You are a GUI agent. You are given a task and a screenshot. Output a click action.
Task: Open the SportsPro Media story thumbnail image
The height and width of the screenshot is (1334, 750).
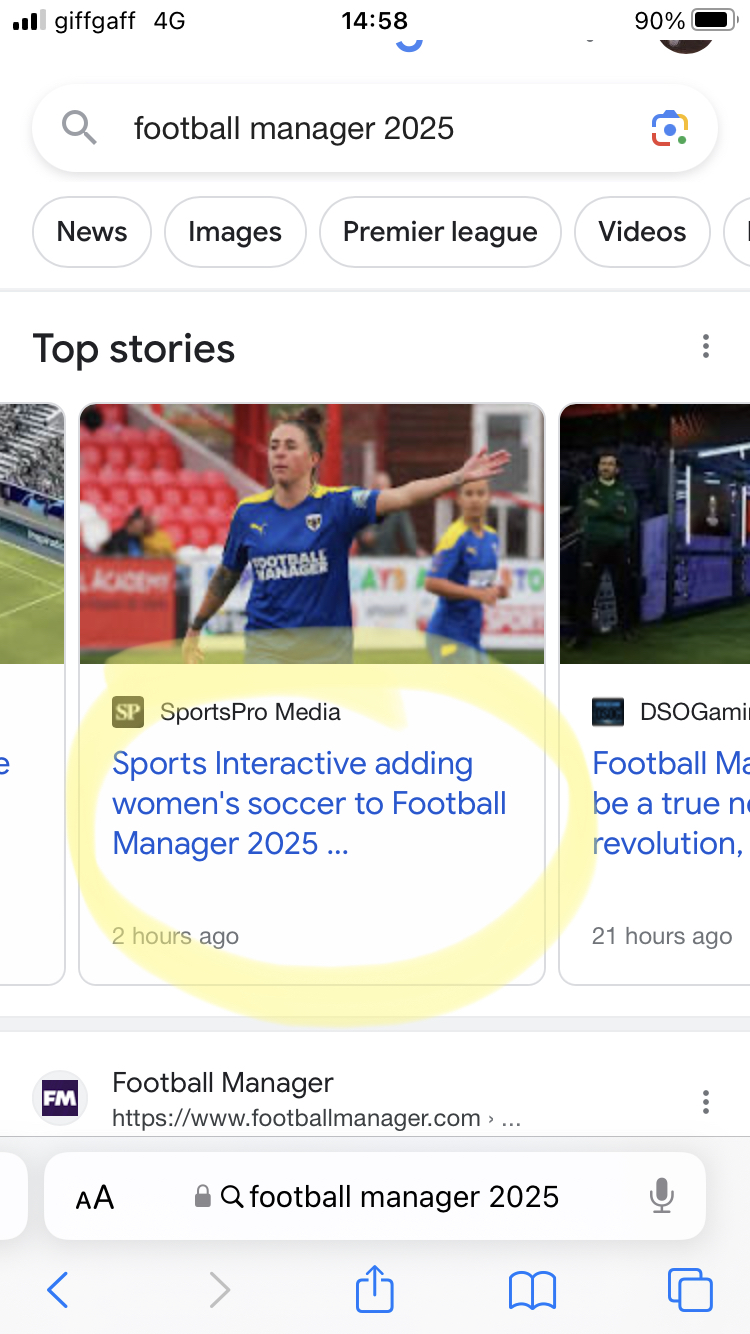pyautogui.click(x=312, y=533)
